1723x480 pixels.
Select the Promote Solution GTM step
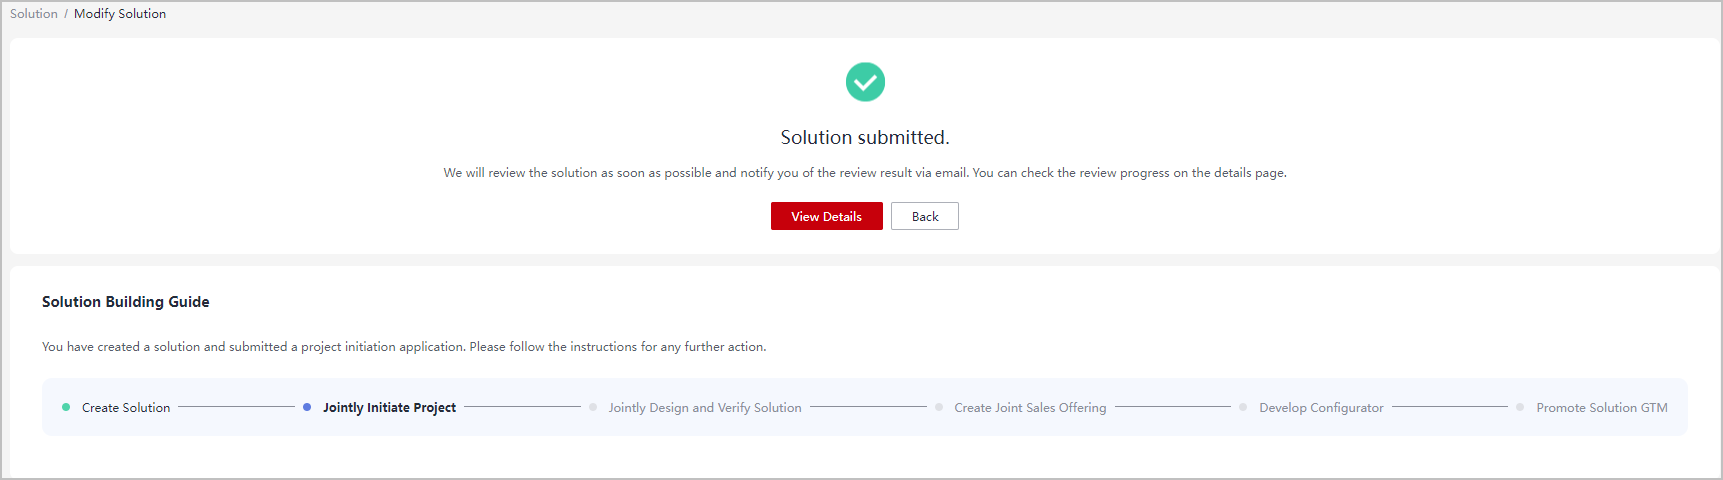point(1602,408)
